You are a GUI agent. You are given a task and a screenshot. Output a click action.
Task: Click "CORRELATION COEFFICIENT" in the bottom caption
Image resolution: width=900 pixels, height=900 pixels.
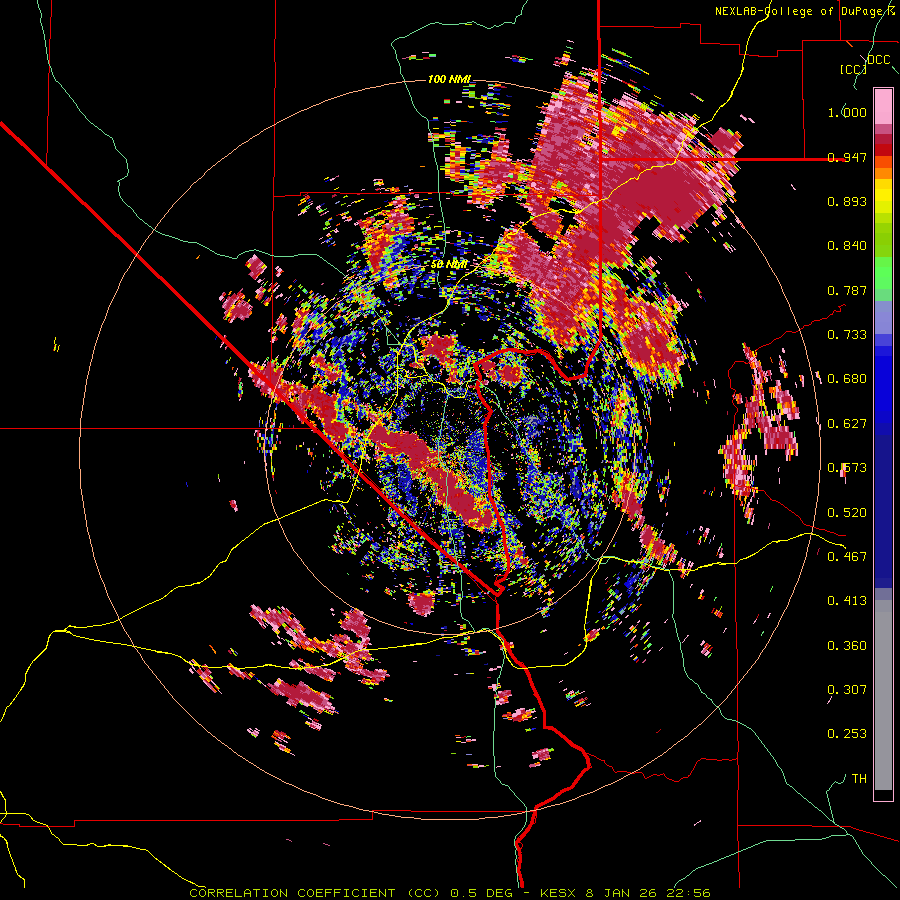coord(292,893)
